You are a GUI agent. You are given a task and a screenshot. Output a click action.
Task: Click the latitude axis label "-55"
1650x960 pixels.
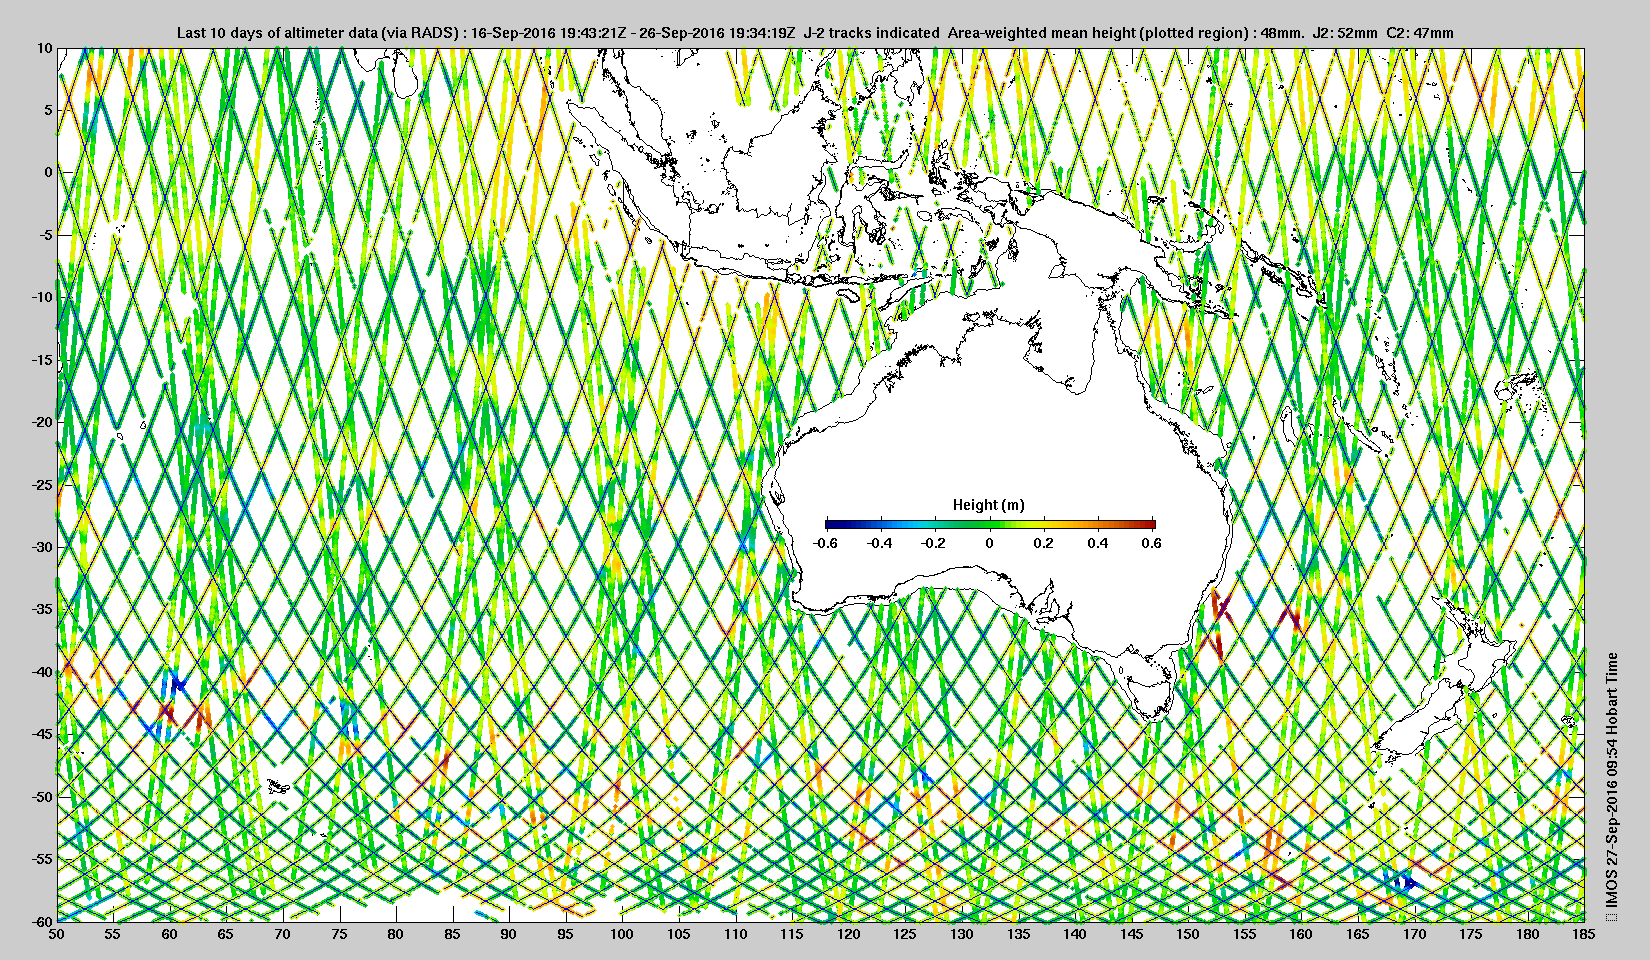42,859
